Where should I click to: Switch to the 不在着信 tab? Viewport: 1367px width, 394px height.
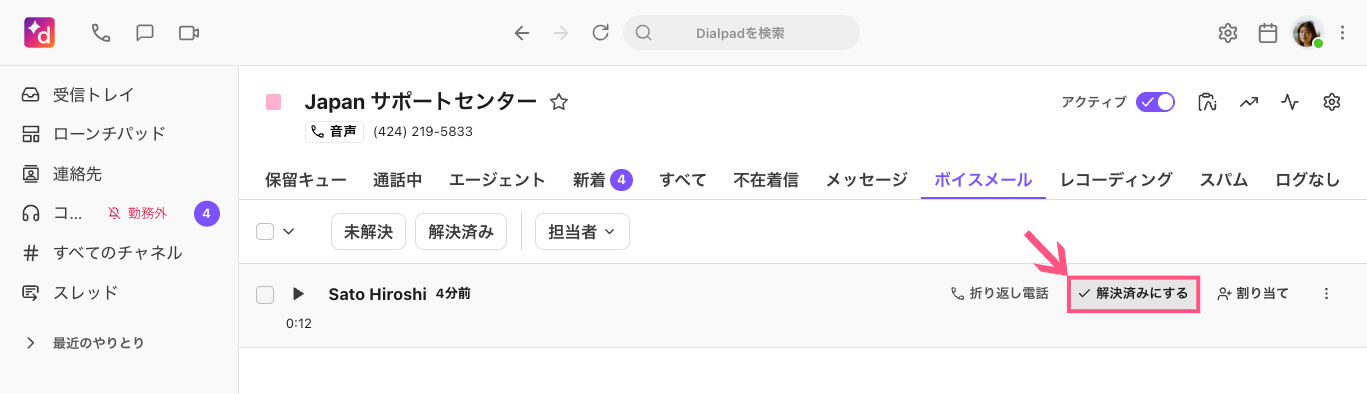766,180
